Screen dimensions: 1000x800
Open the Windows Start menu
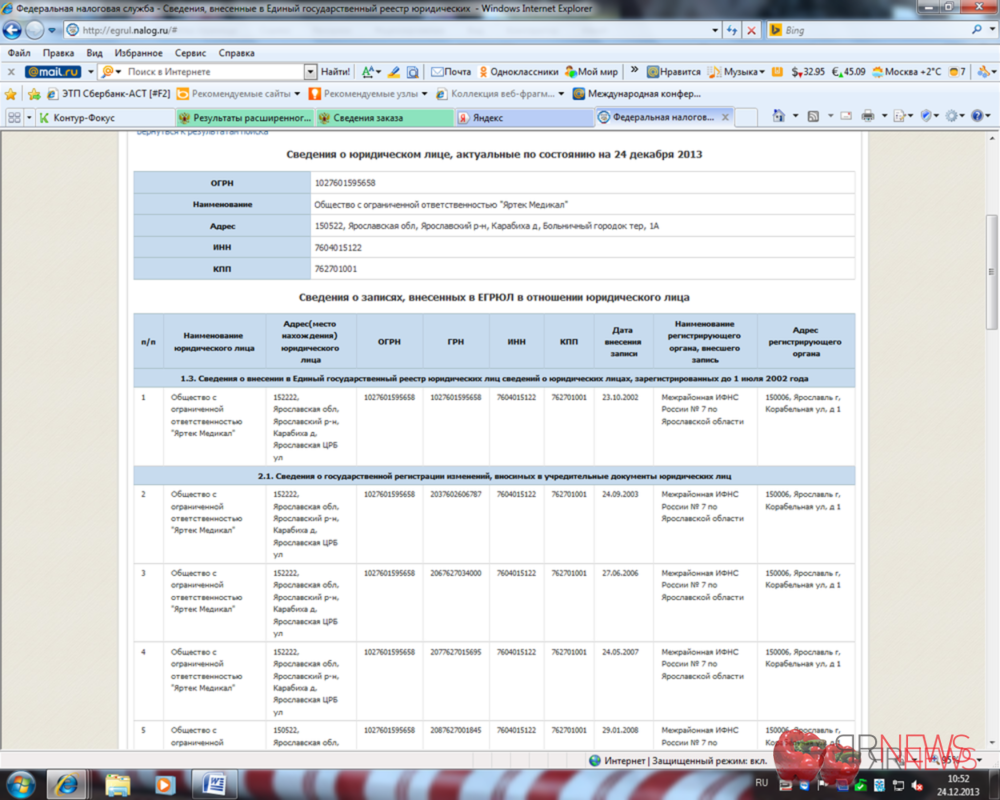tap(20, 784)
